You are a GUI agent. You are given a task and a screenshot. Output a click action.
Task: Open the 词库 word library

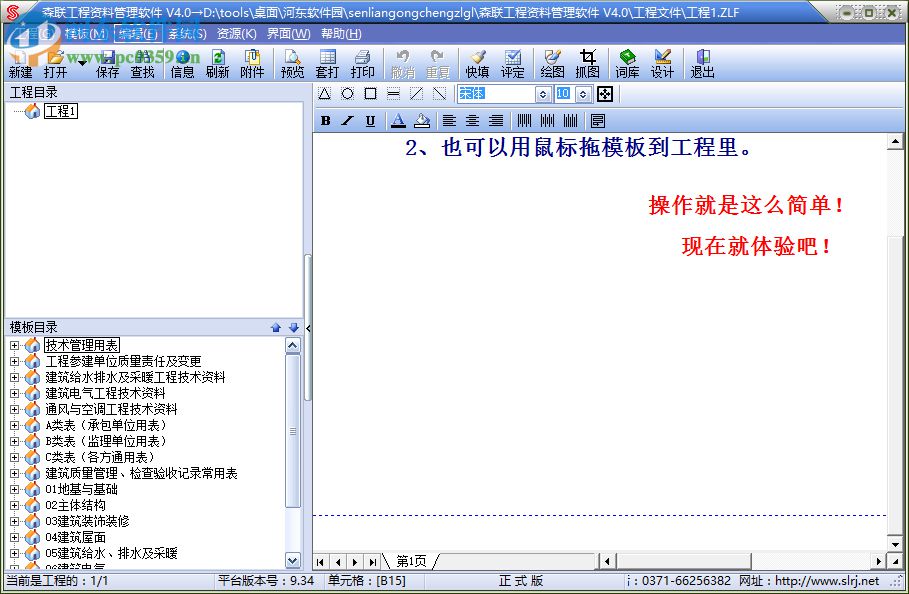pos(628,62)
